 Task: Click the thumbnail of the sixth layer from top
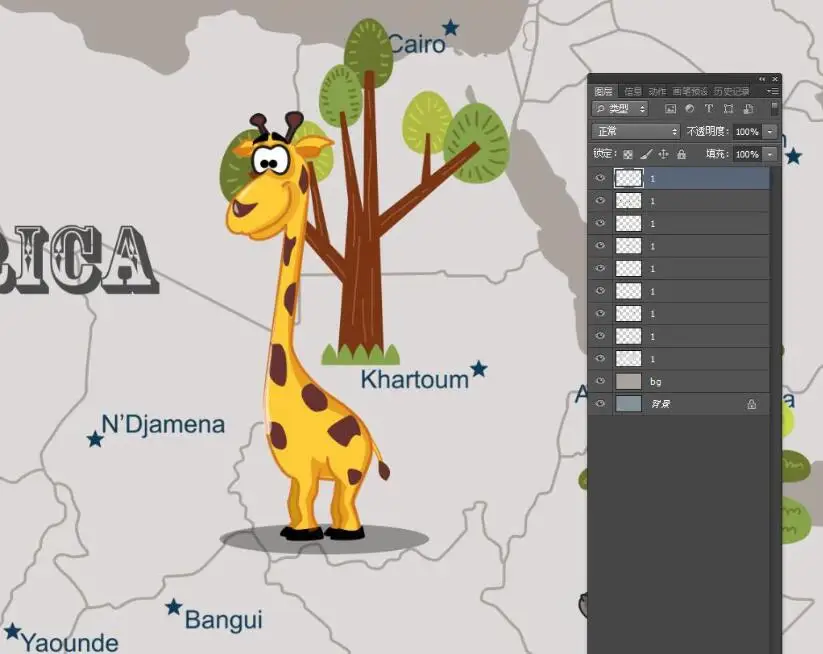tap(628, 291)
